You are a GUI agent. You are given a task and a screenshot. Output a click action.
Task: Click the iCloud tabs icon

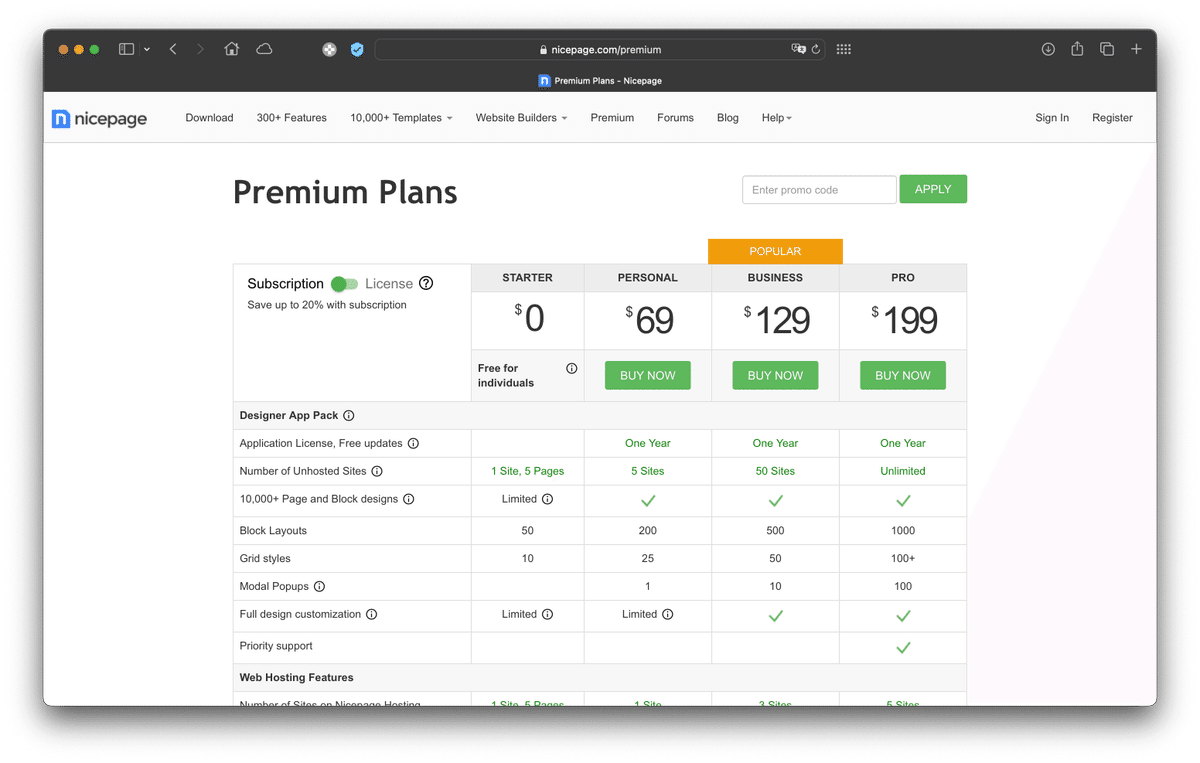[264, 49]
